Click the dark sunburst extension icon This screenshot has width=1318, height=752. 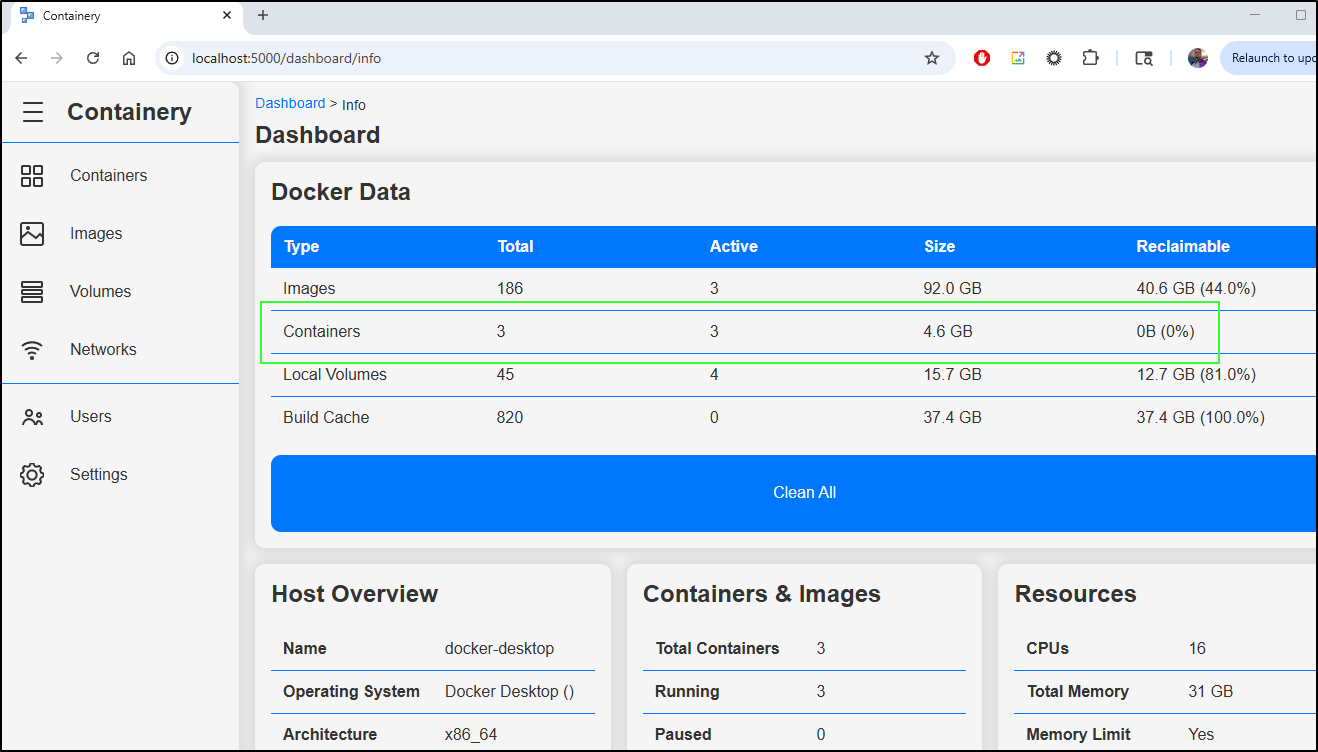pyautogui.click(x=1054, y=58)
